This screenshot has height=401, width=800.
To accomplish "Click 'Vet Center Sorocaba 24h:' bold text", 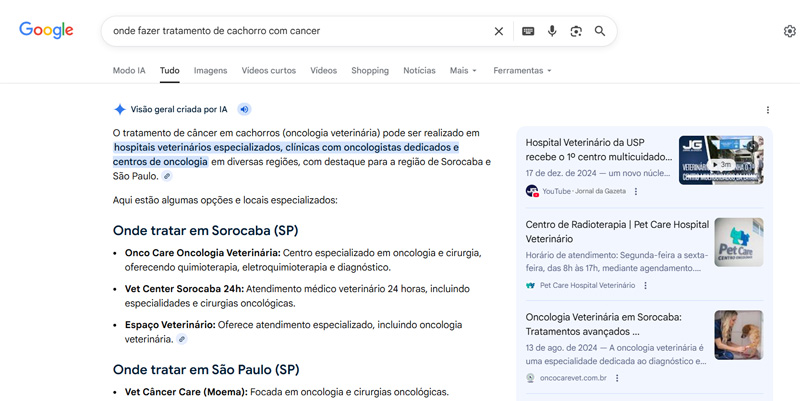I will tap(185, 289).
